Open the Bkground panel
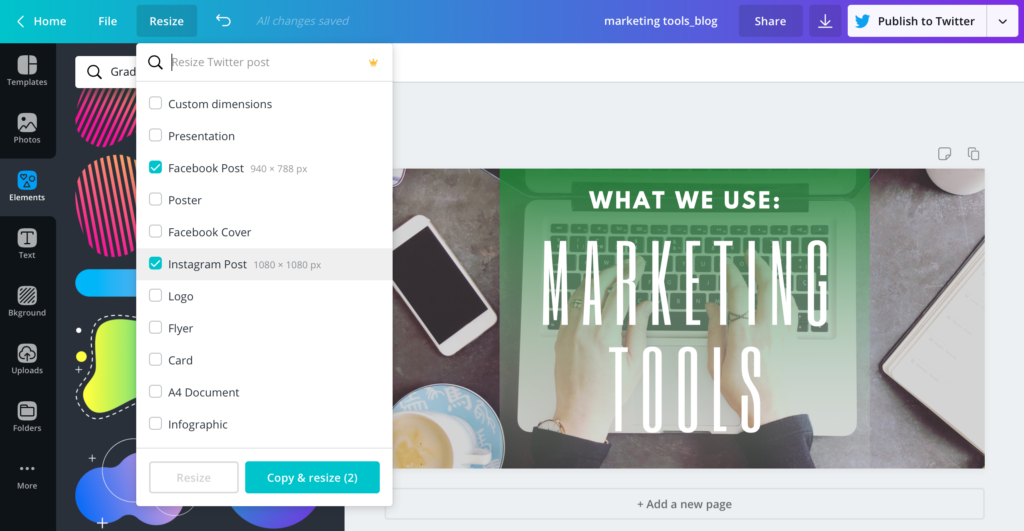The height and width of the screenshot is (531, 1024). coord(27,301)
